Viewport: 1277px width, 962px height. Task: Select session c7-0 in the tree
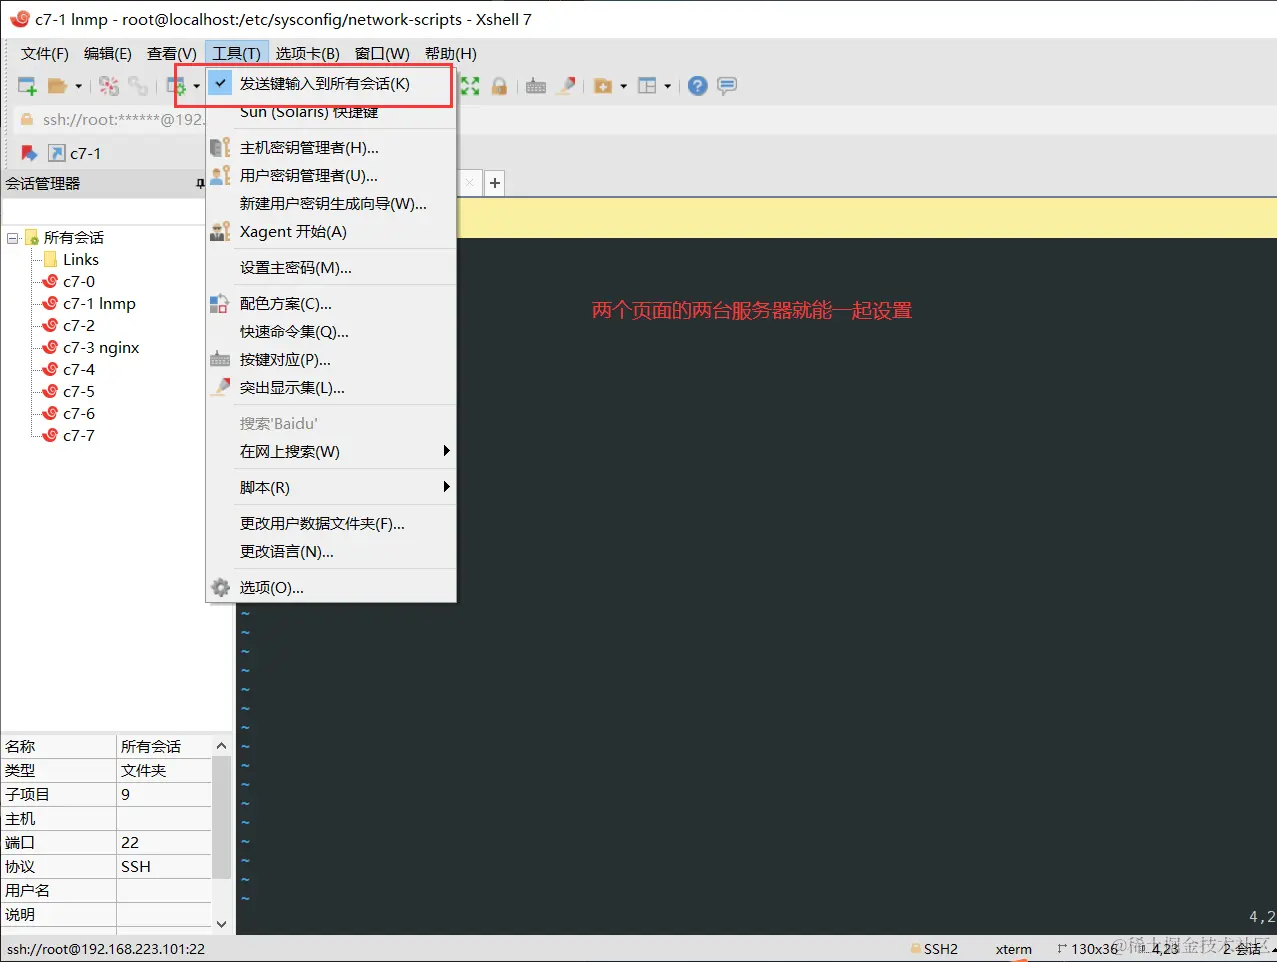click(79, 282)
